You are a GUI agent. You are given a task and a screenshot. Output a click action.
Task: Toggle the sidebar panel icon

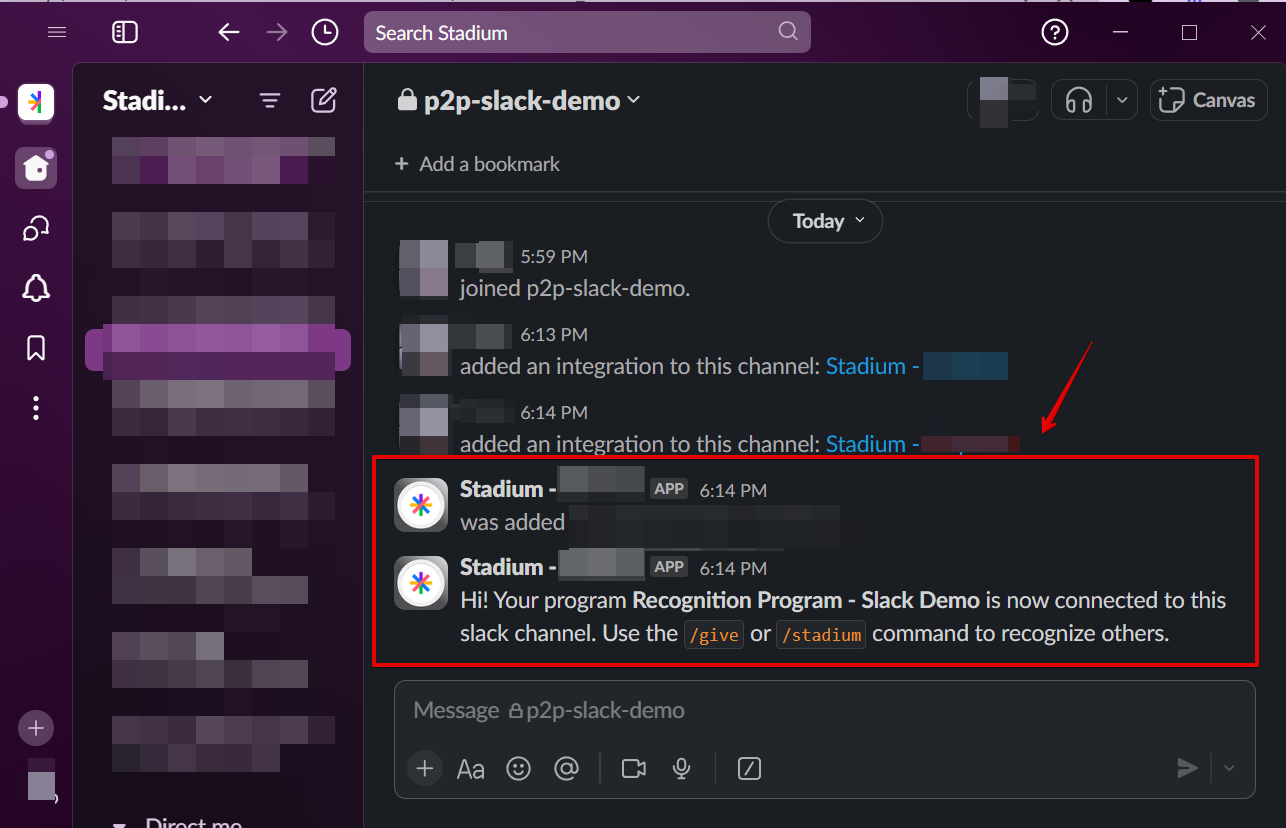pos(125,32)
